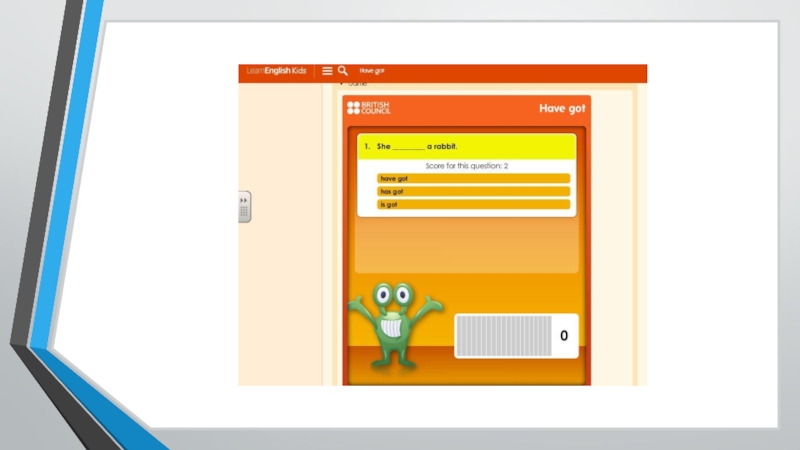This screenshot has width=800, height=450.
Task: Click the 'Game' bullet item above panel
Action: 356,85
